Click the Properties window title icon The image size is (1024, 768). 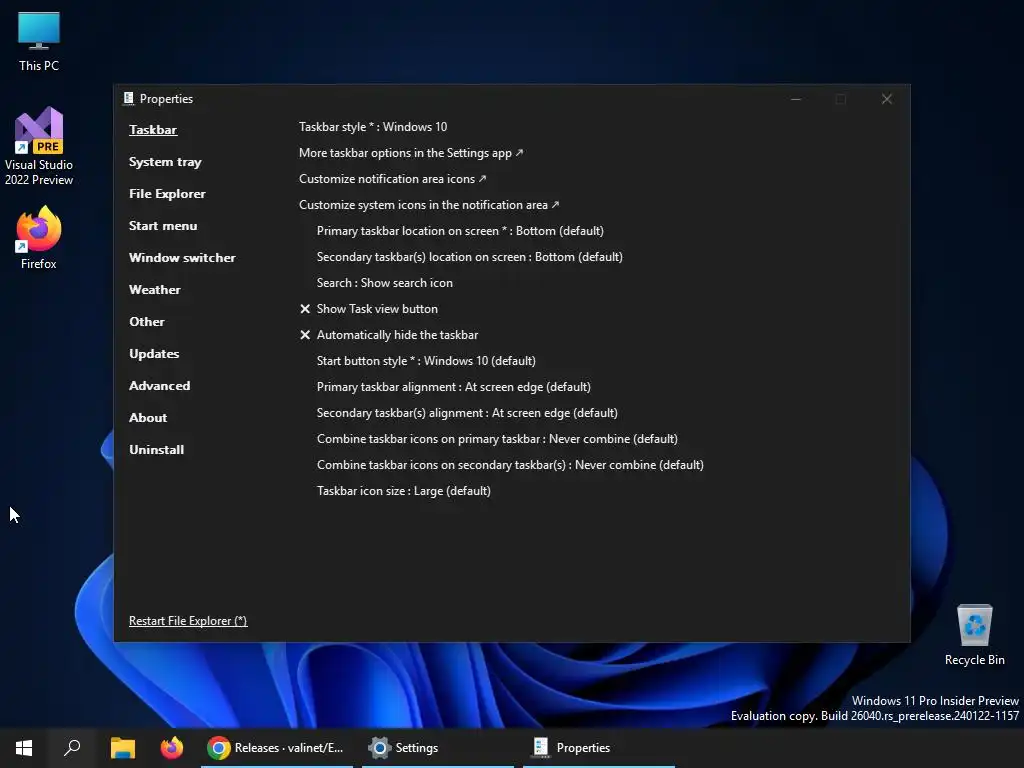[x=129, y=99]
